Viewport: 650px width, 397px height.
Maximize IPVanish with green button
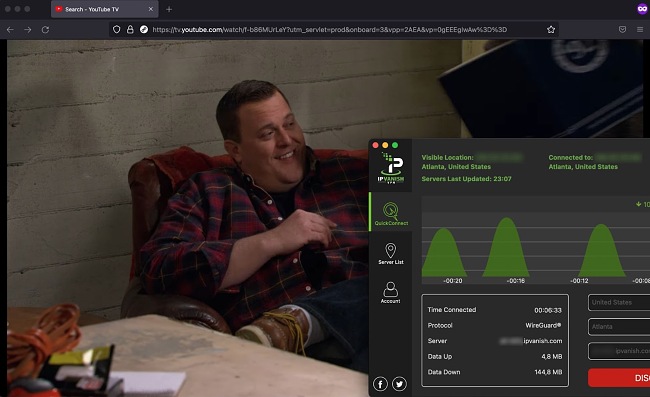(395, 145)
